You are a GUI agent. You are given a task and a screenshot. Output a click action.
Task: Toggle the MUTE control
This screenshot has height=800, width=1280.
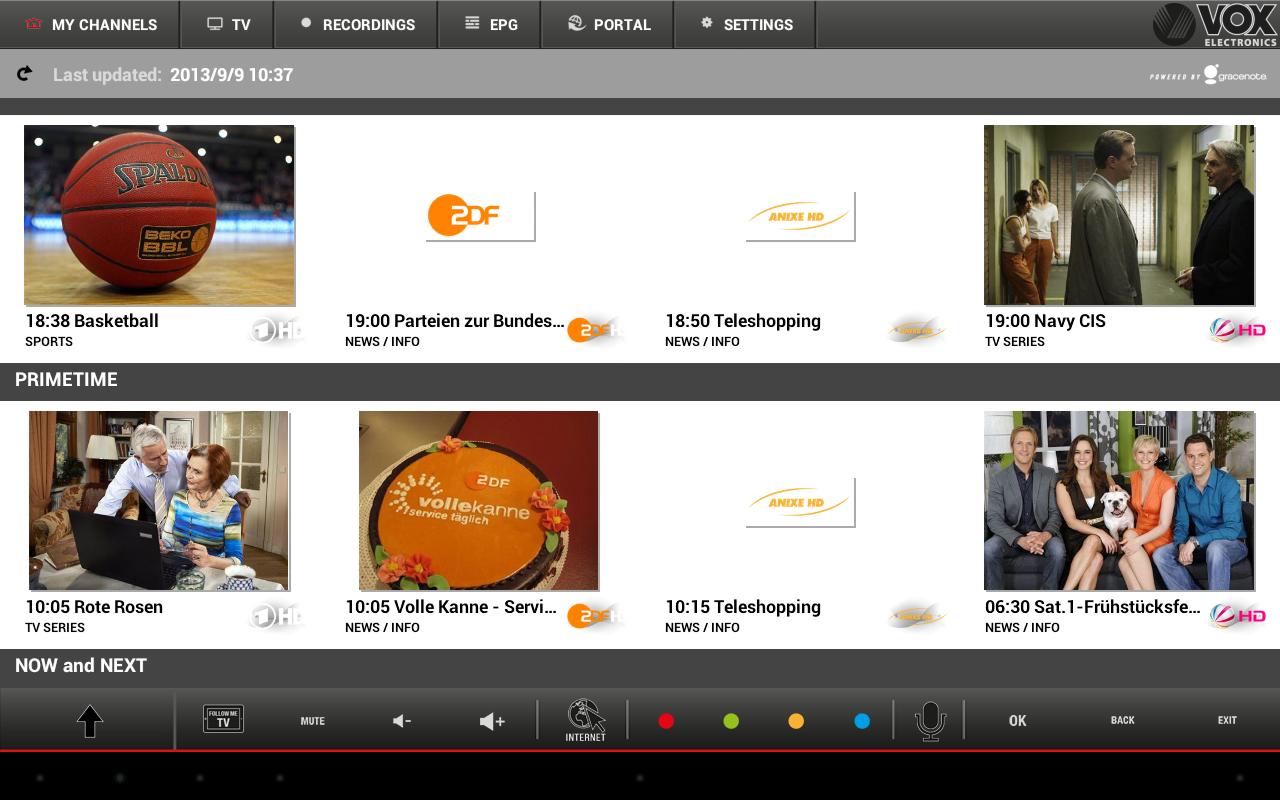point(313,721)
